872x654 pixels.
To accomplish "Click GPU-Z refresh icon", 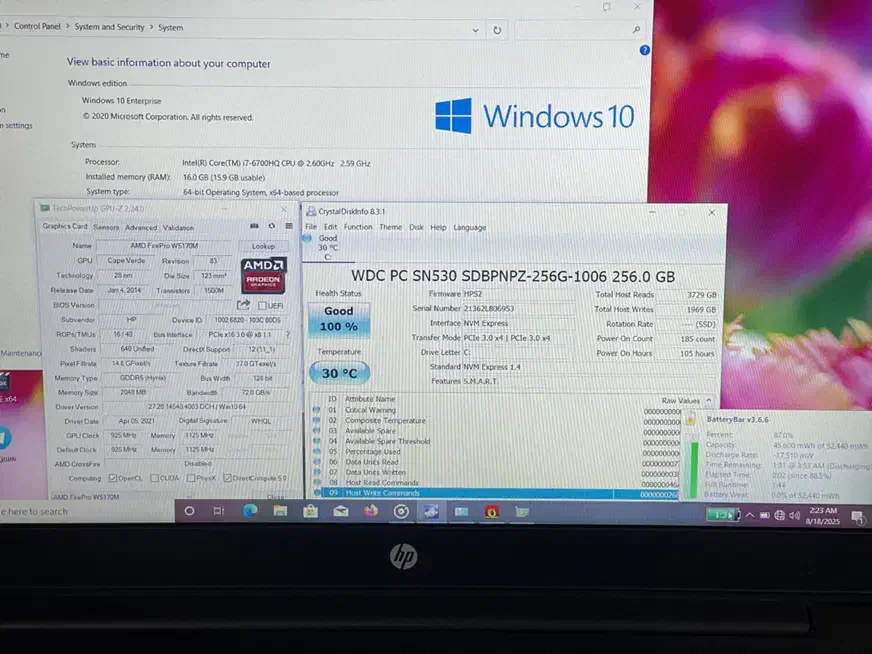I will coord(271,227).
